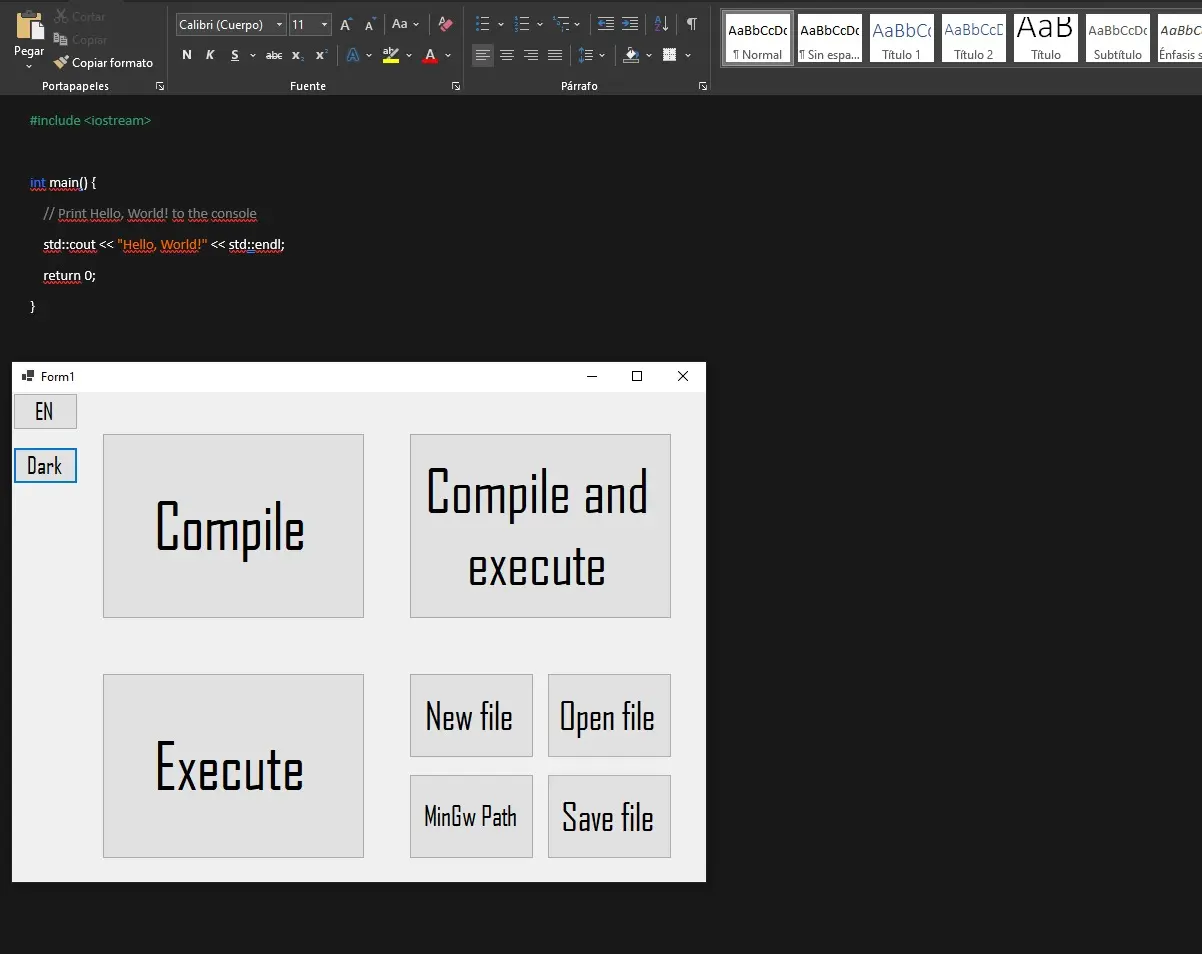Toggle strikethrough formatting
The height and width of the screenshot is (954, 1202).
click(x=273, y=55)
